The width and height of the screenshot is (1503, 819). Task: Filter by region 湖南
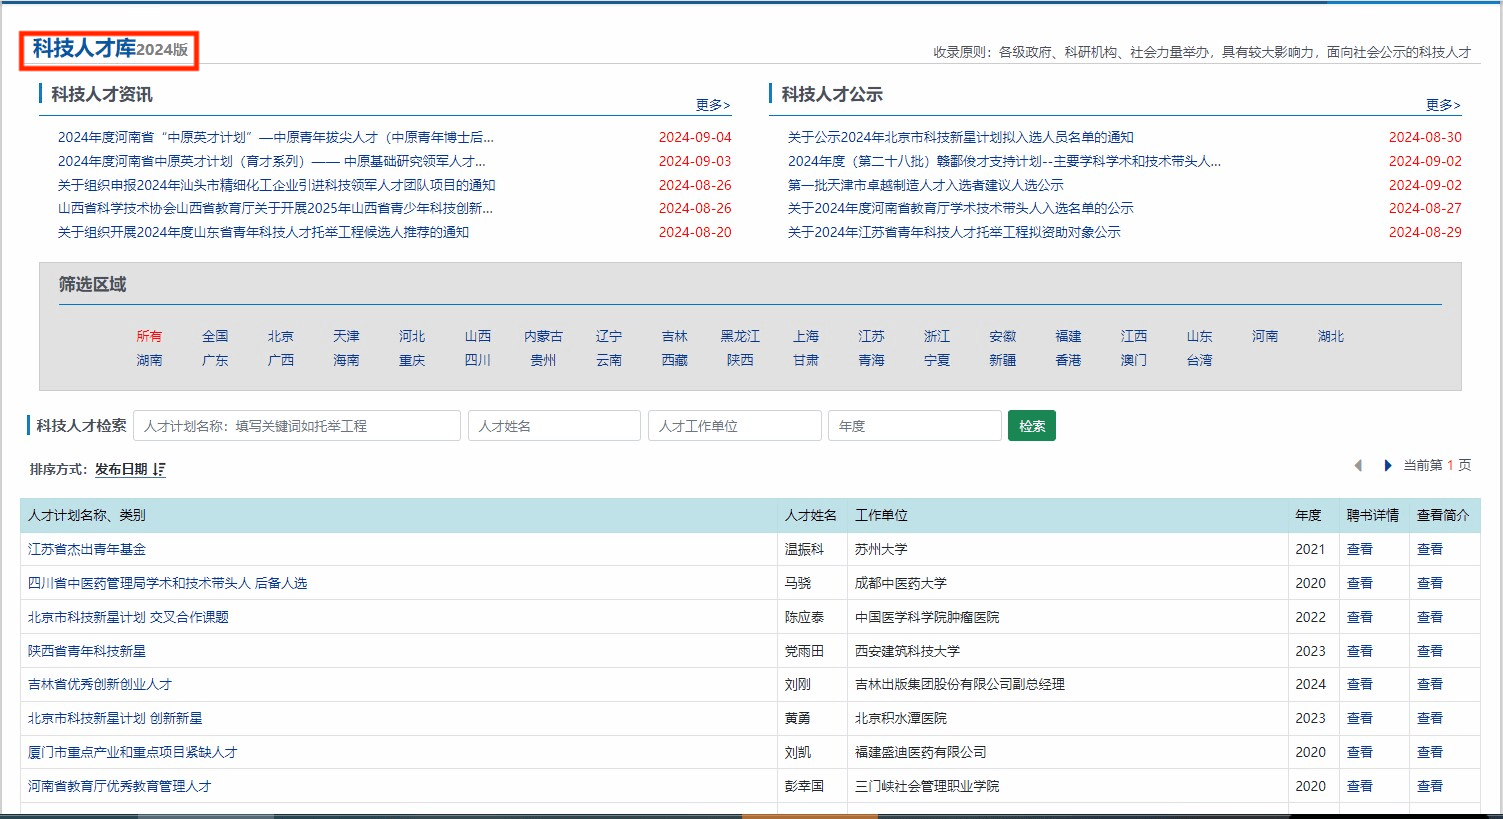pos(149,360)
